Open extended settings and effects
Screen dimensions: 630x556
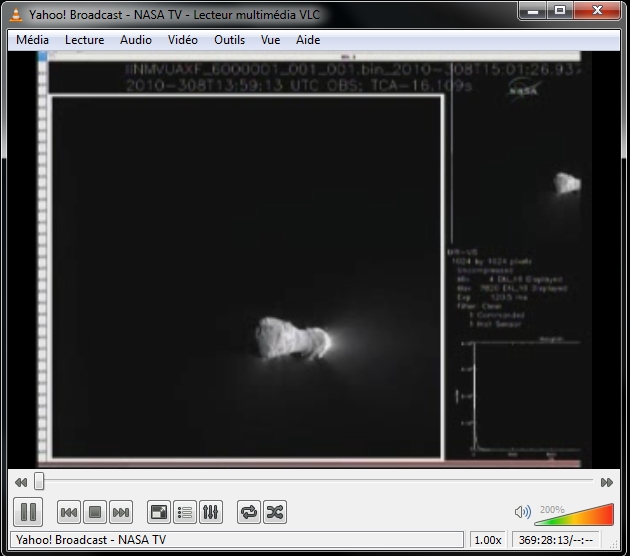coord(211,512)
